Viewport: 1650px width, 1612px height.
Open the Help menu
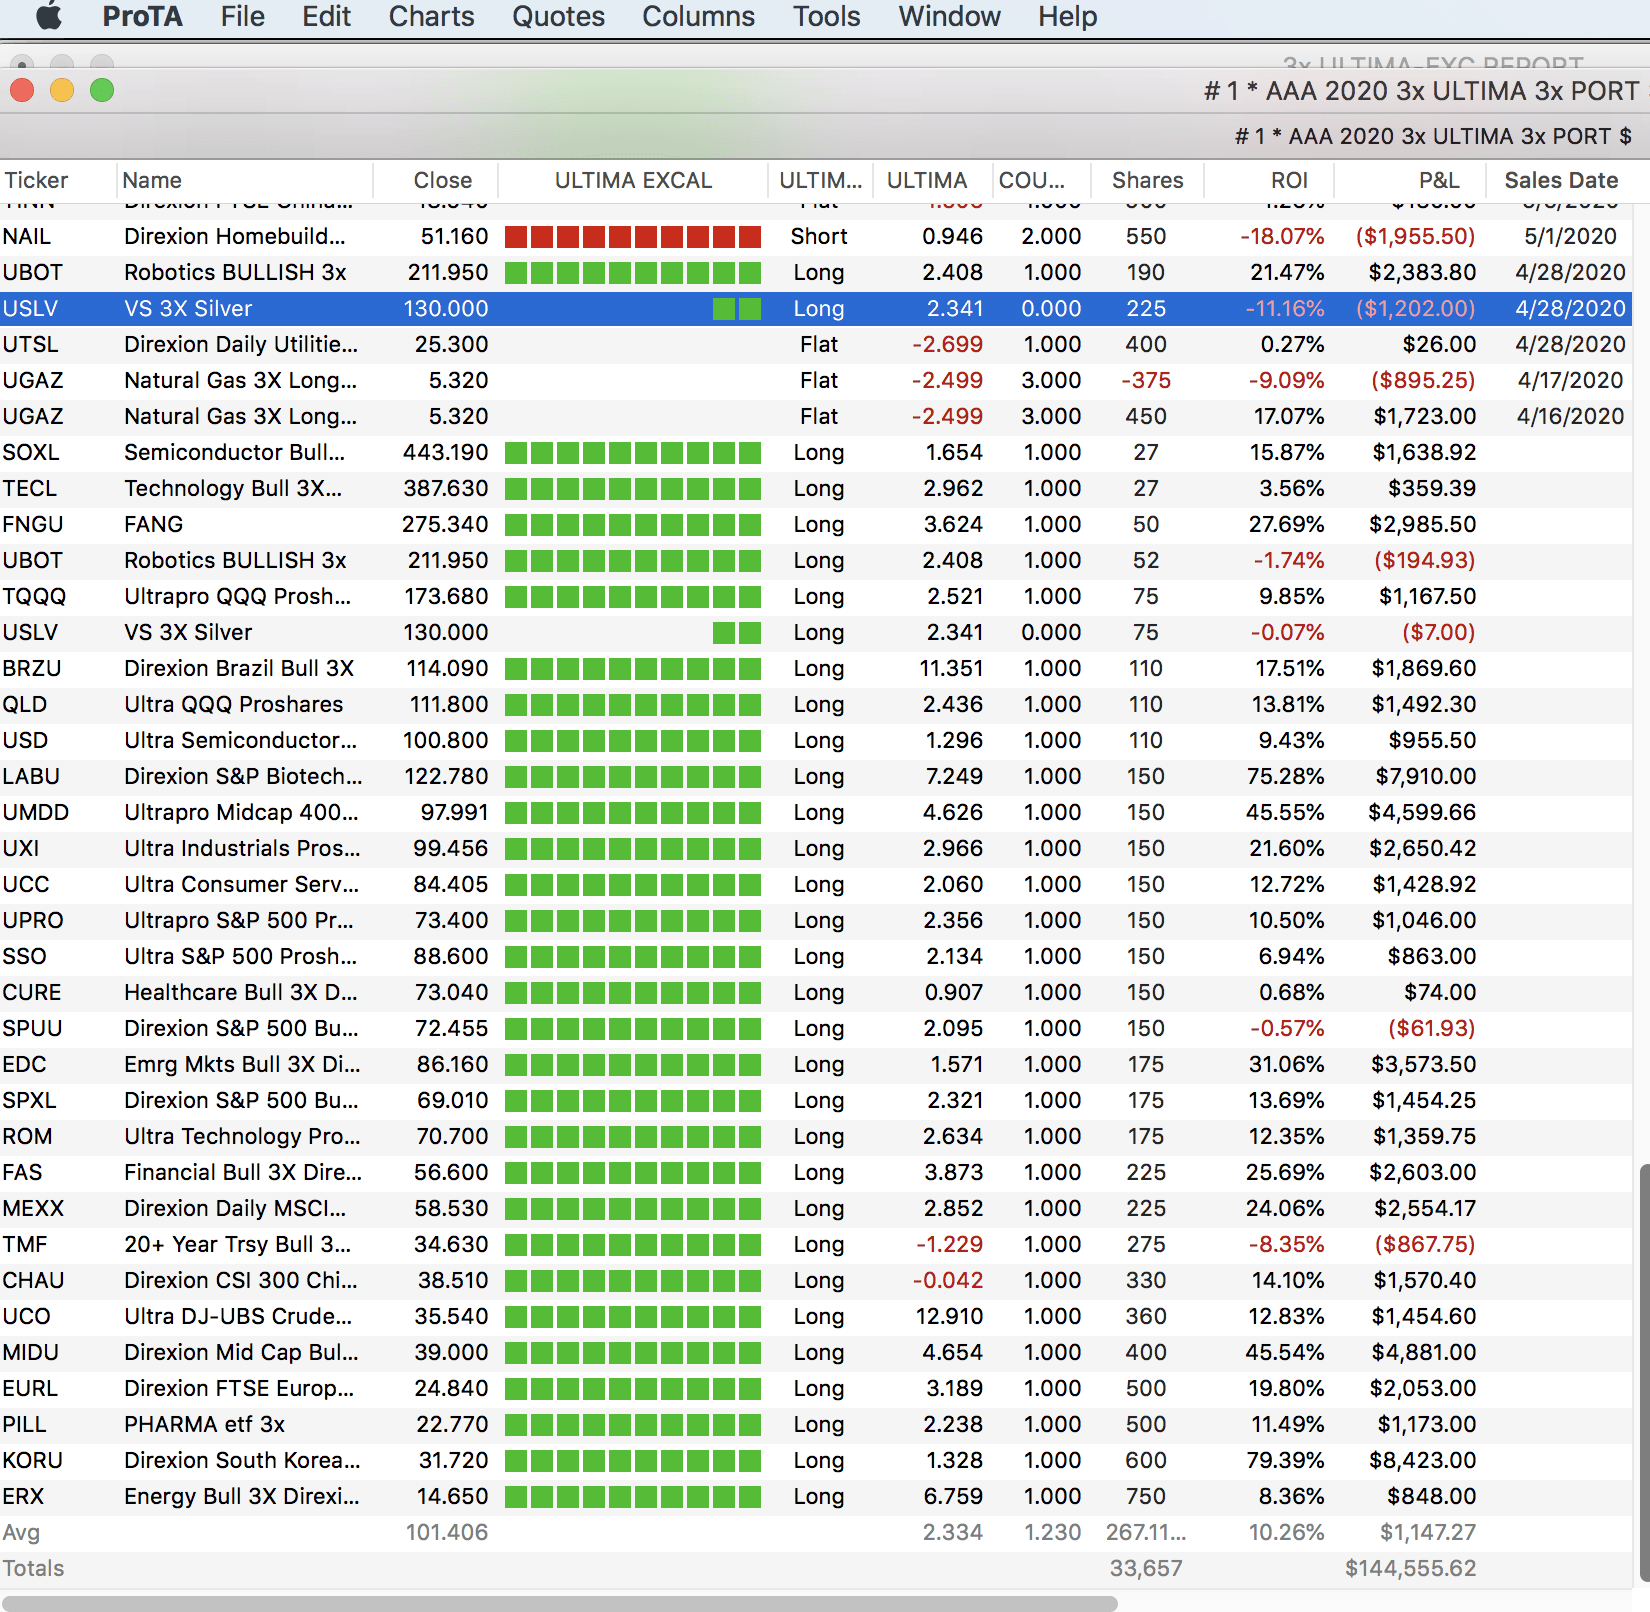tap(1067, 16)
